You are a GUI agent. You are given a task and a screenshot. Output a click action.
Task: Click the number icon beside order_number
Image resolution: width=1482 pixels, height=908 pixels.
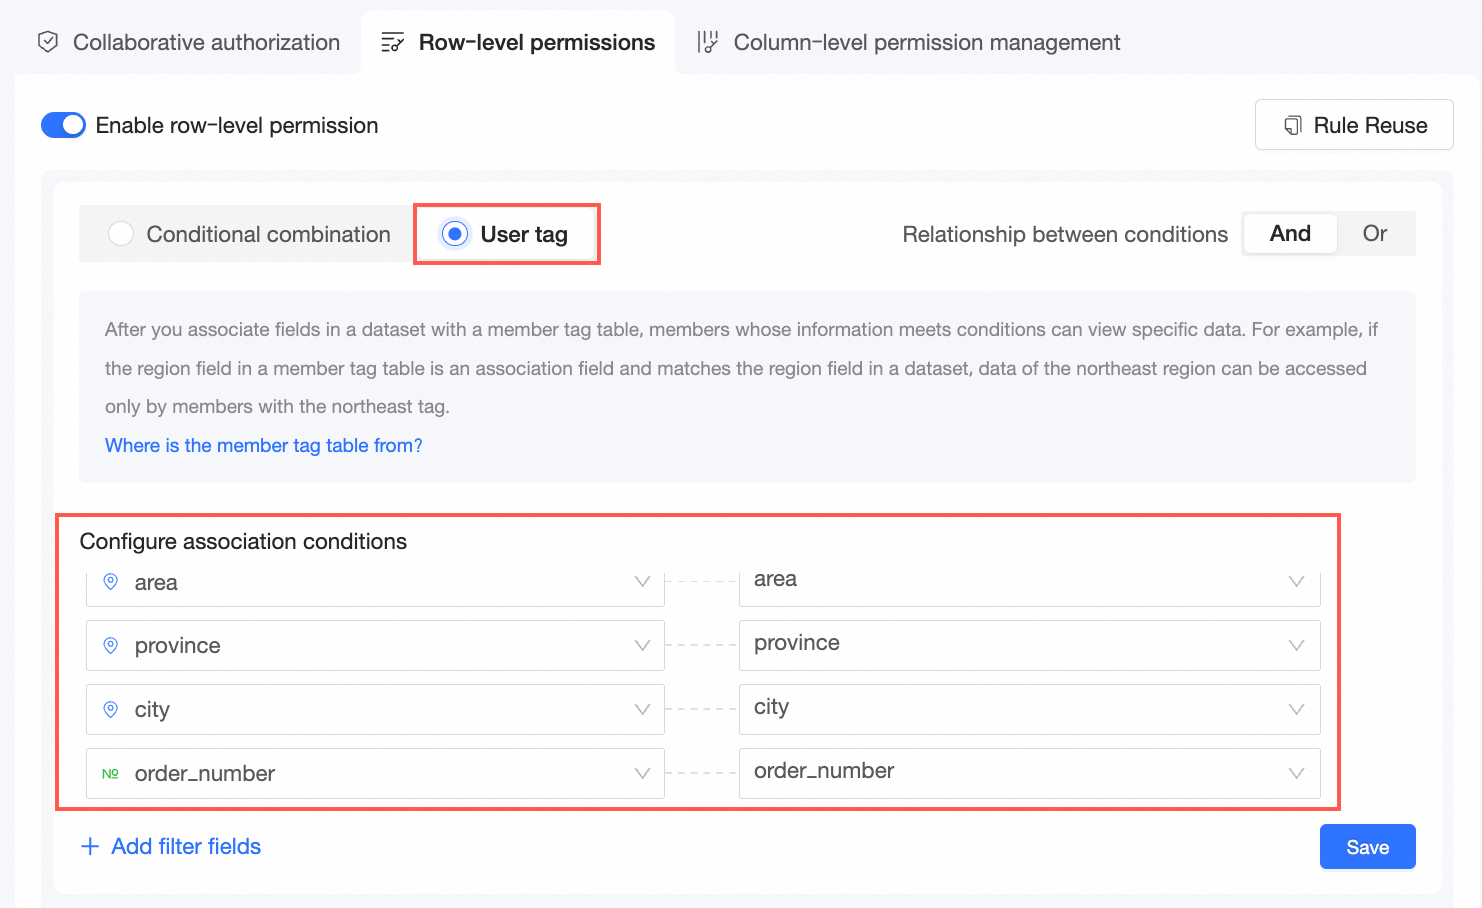tap(111, 774)
